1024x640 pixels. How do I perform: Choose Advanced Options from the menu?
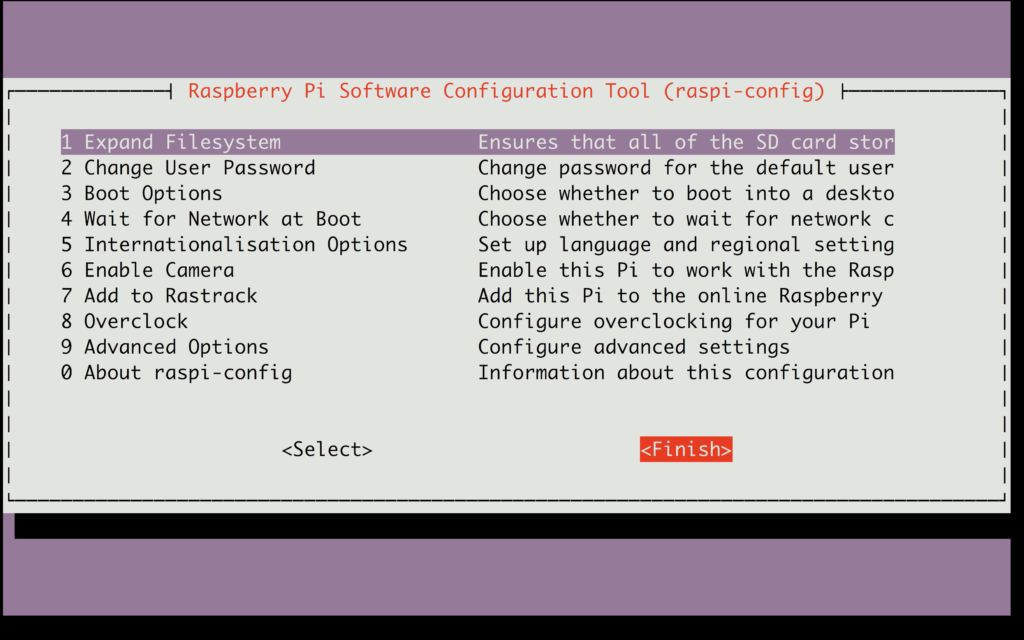175,346
